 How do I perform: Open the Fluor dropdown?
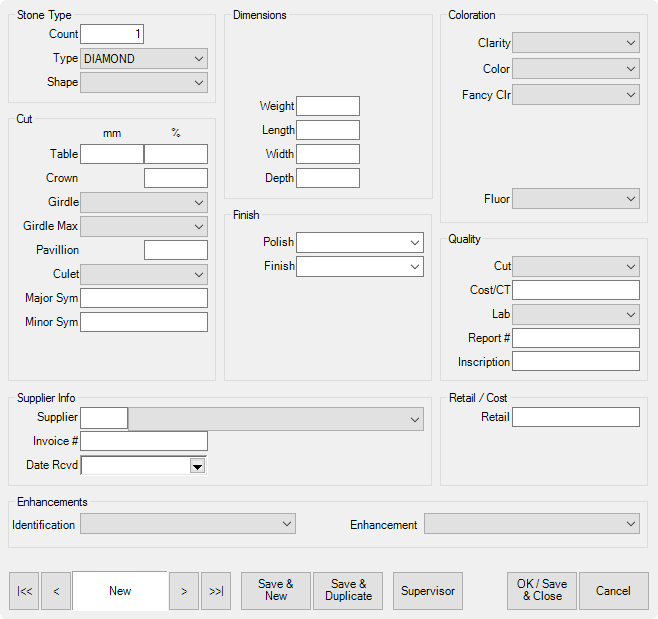pos(629,199)
